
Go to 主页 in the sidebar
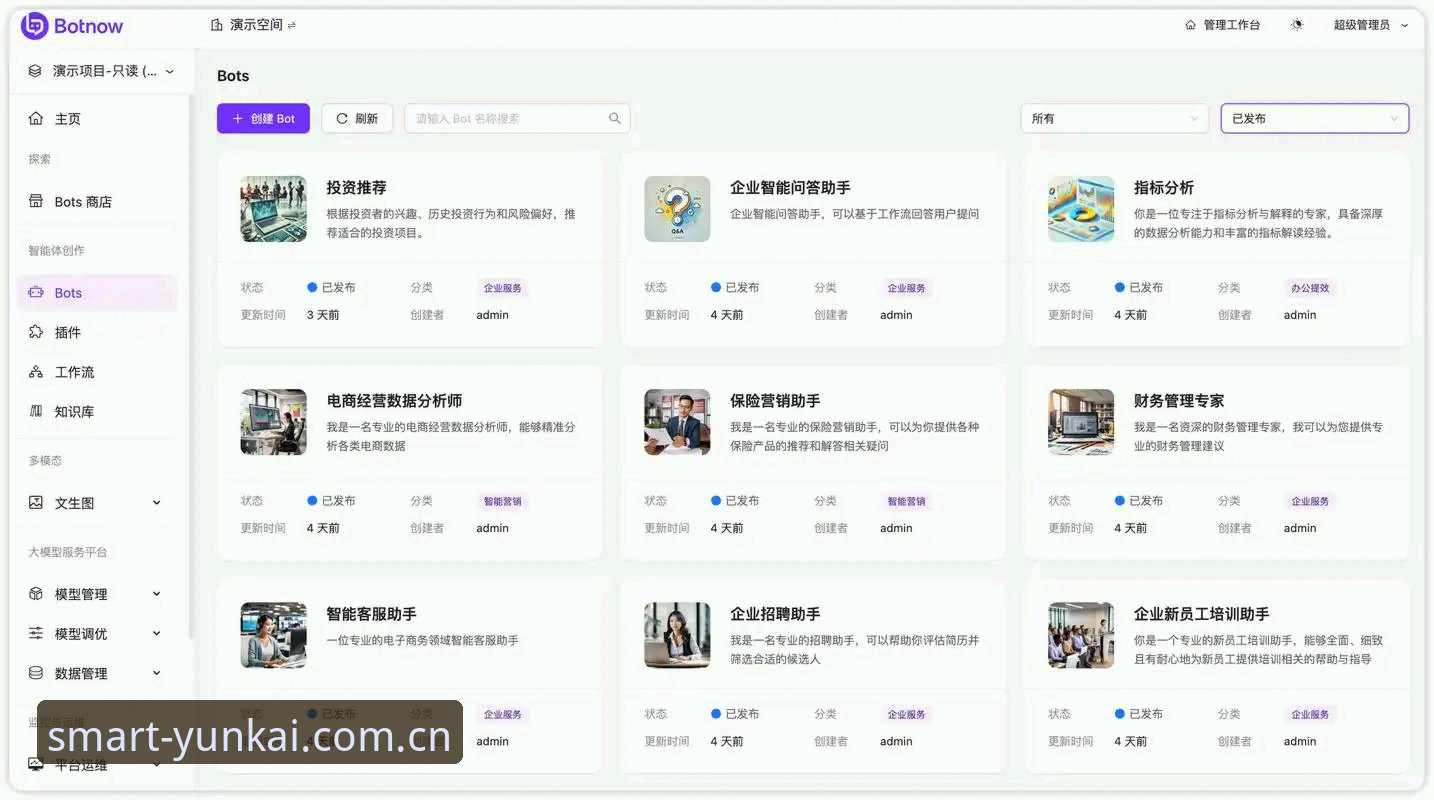[x=97, y=119]
